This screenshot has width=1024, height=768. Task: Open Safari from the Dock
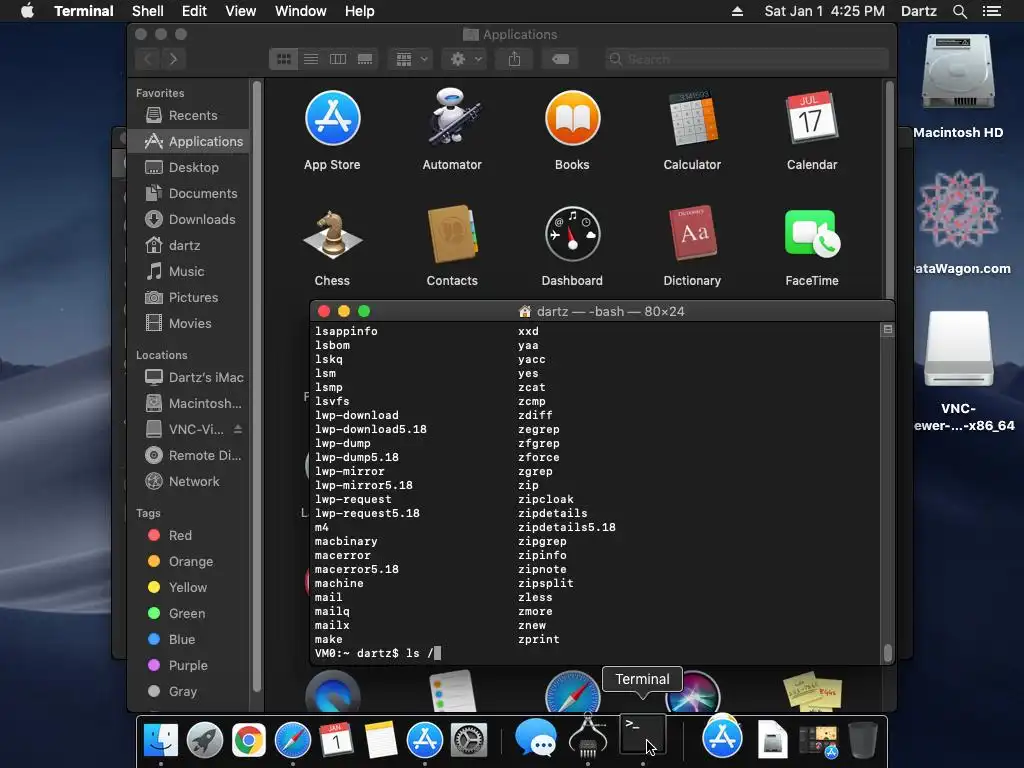[x=293, y=740]
